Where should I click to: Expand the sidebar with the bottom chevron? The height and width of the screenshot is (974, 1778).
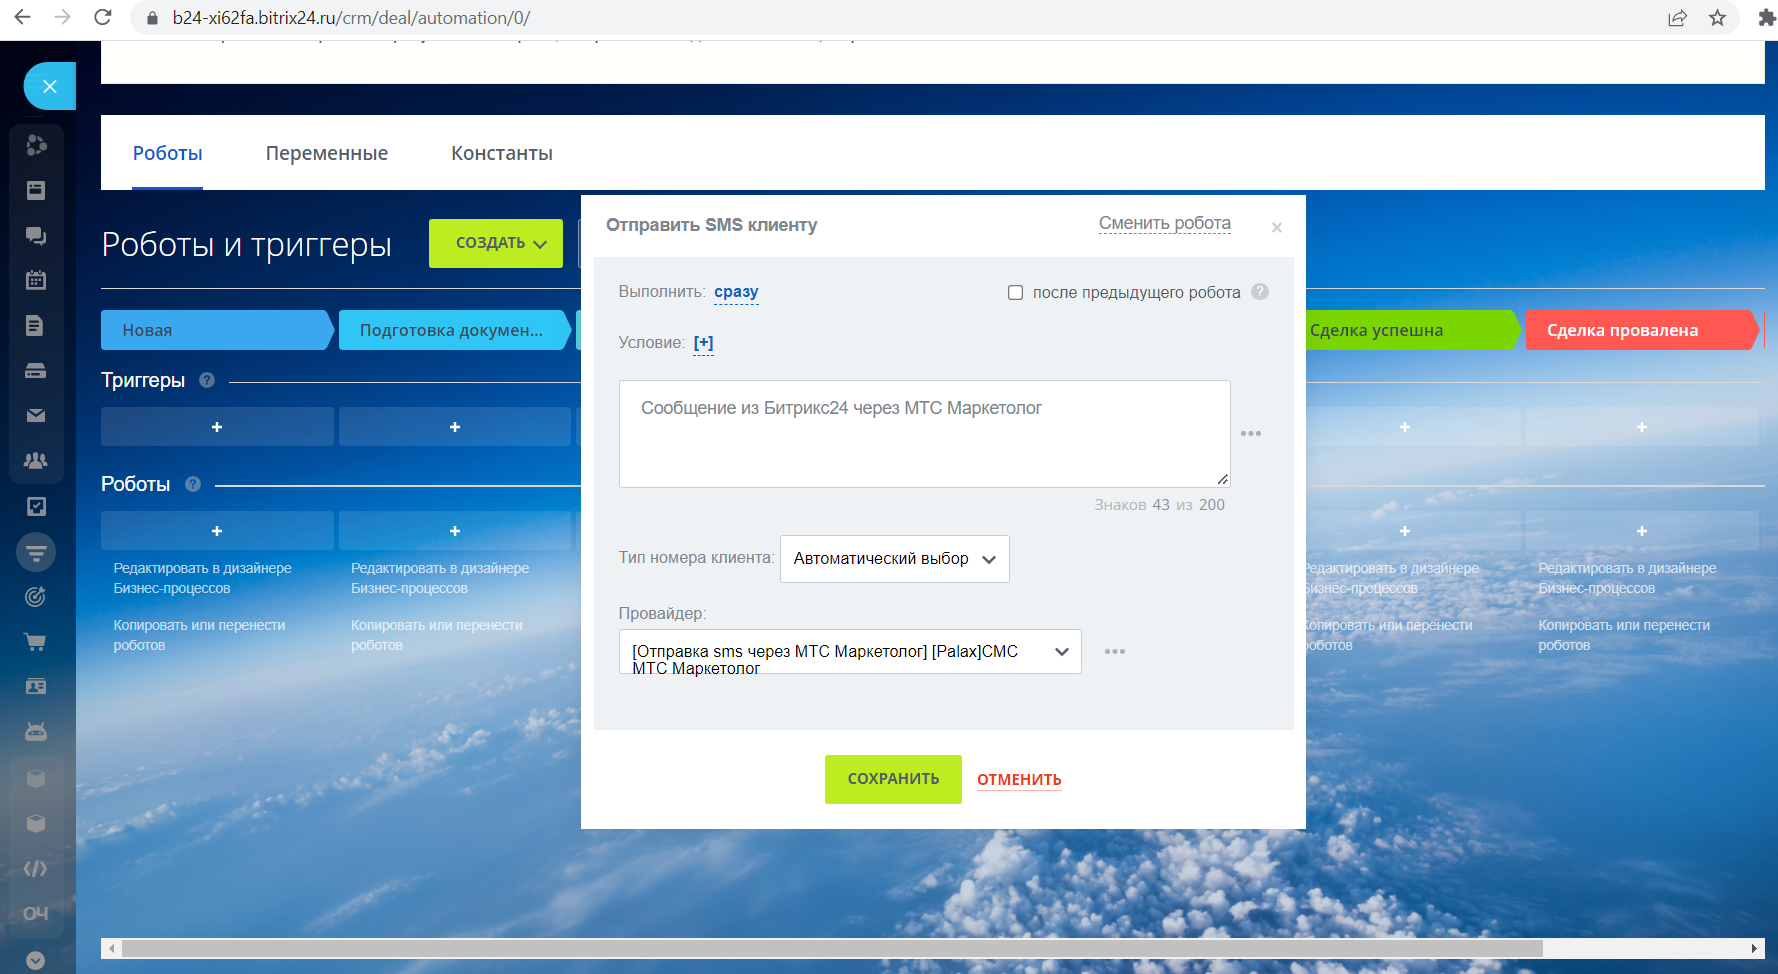point(36,960)
